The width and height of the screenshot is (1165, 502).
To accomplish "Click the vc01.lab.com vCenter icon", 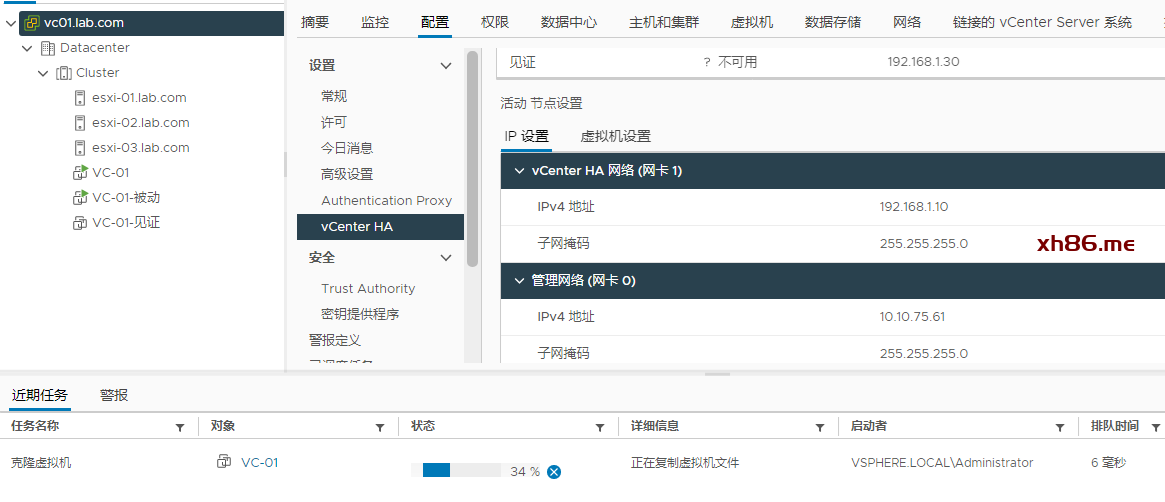I will (32, 22).
